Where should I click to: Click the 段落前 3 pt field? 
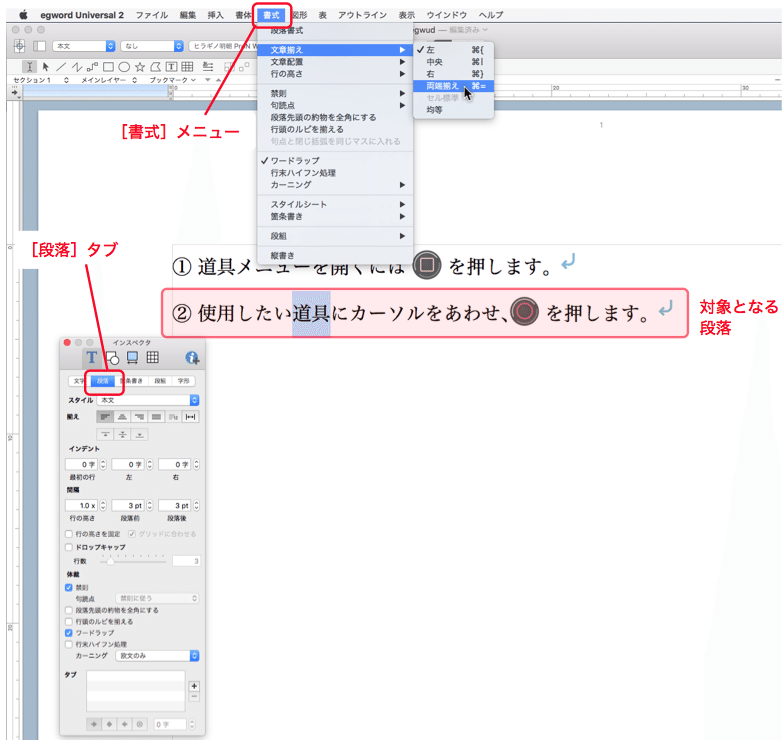(129, 506)
